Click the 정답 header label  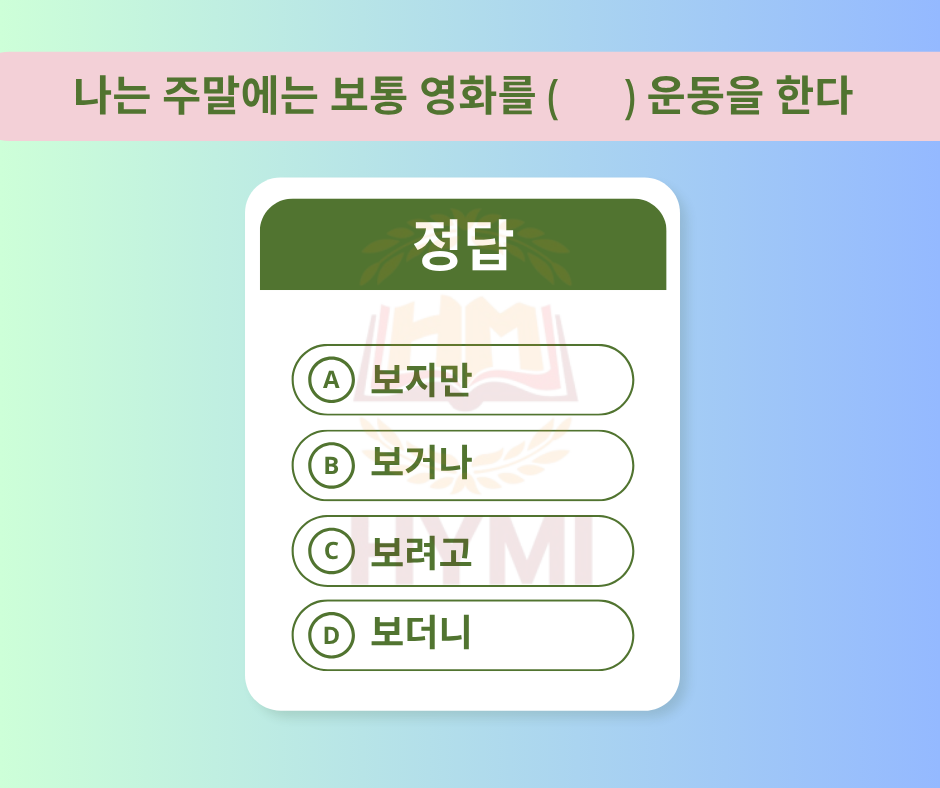[463, 244]
